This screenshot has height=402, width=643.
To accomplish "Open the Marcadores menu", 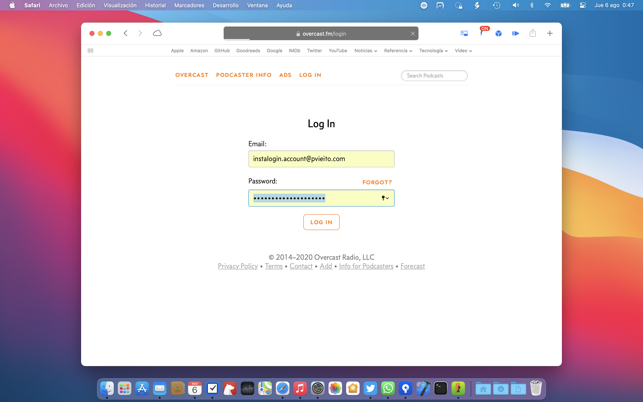I will [x=189, y=5].
